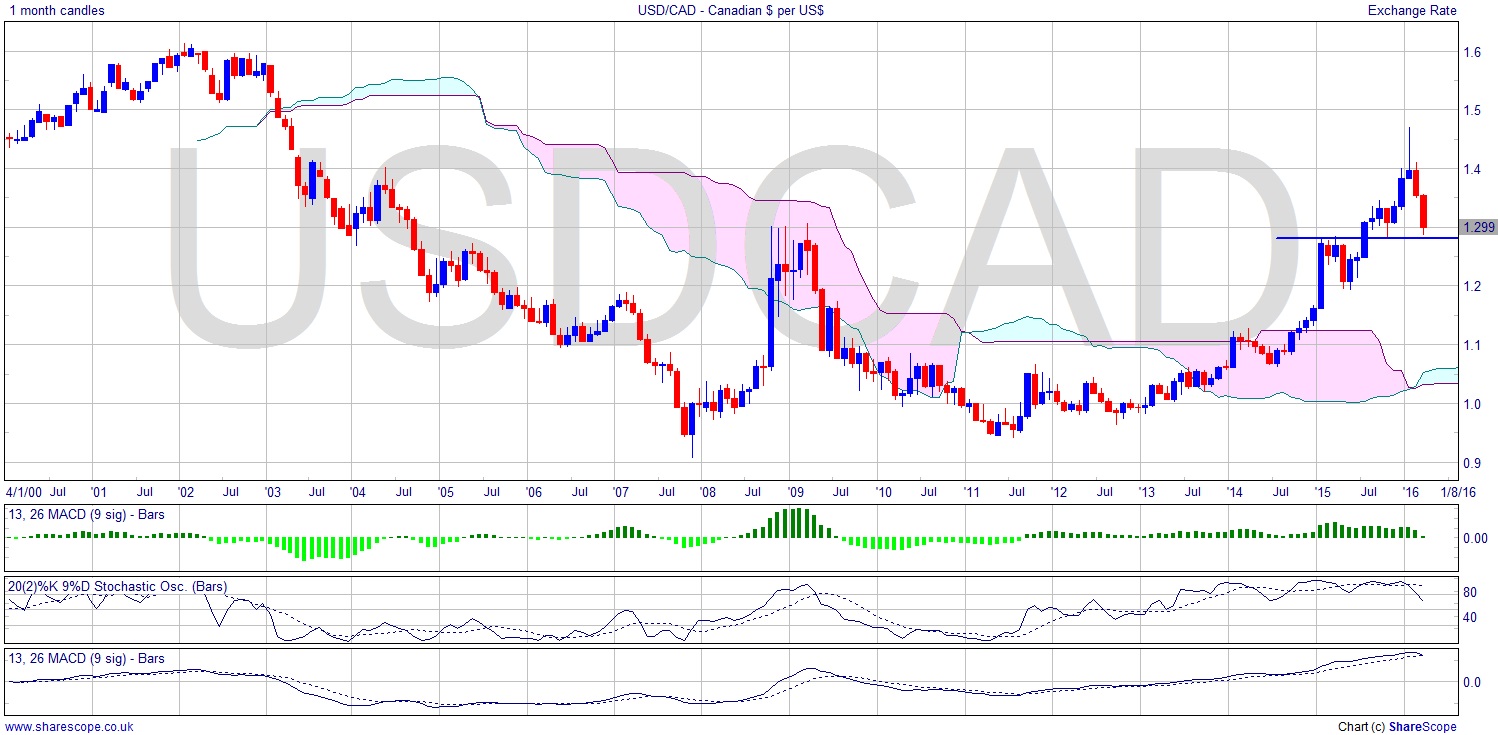Click the www.sharescope.co.uk link
1498x735 pixels.
coord(69,727)
